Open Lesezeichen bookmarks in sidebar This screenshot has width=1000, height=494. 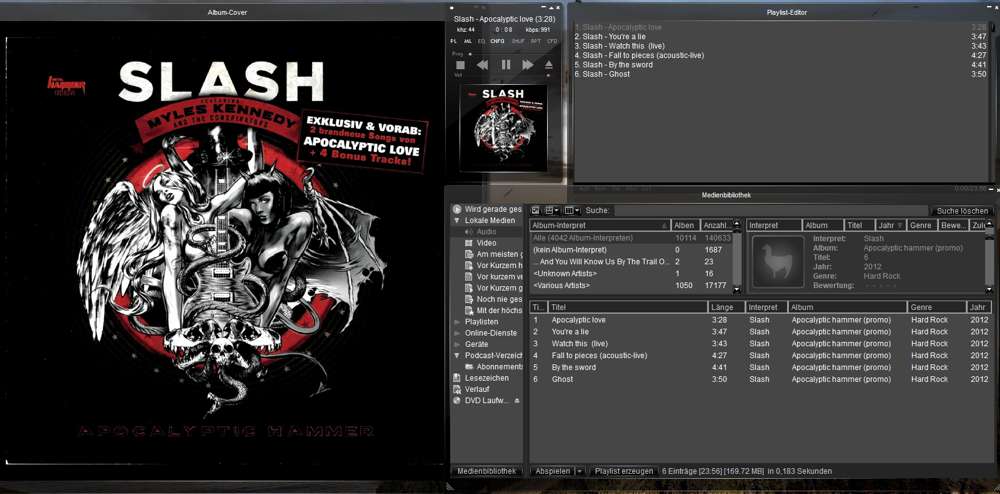coord(486,378)
